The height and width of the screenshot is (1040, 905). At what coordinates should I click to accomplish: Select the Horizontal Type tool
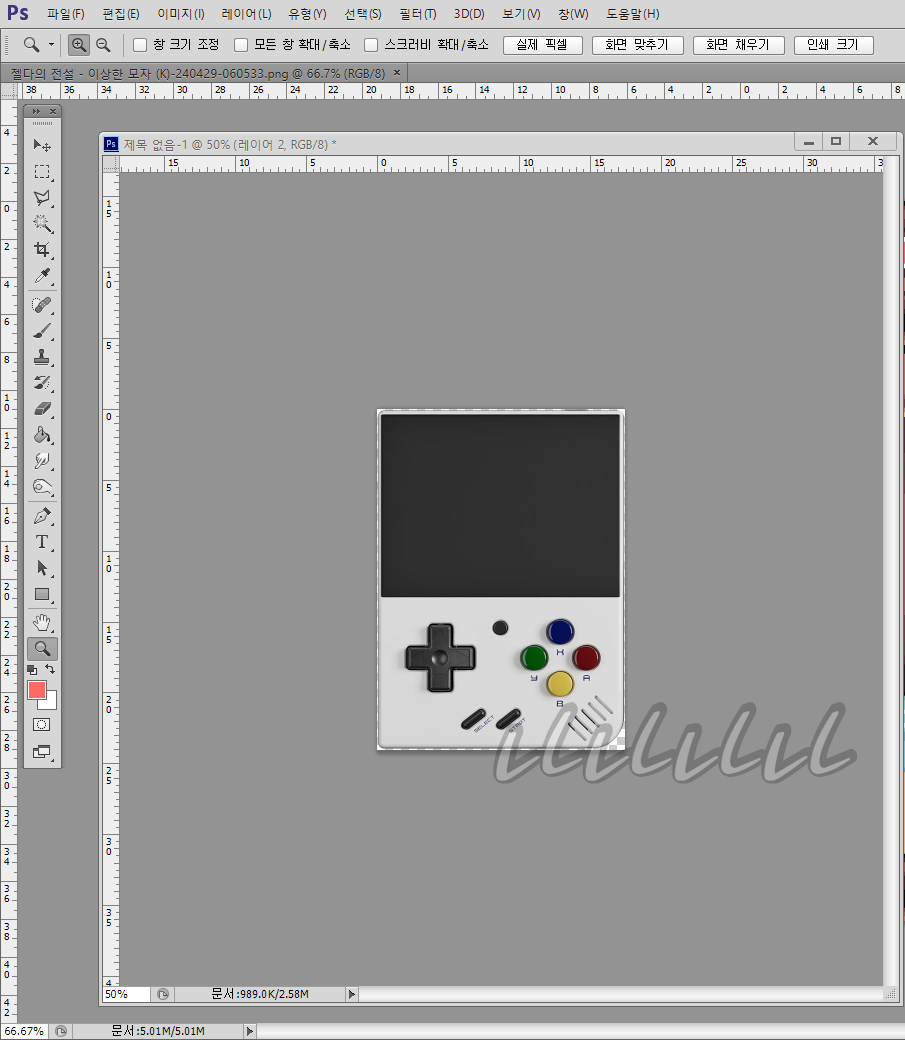pyautogui.click(x=42, y=542)
